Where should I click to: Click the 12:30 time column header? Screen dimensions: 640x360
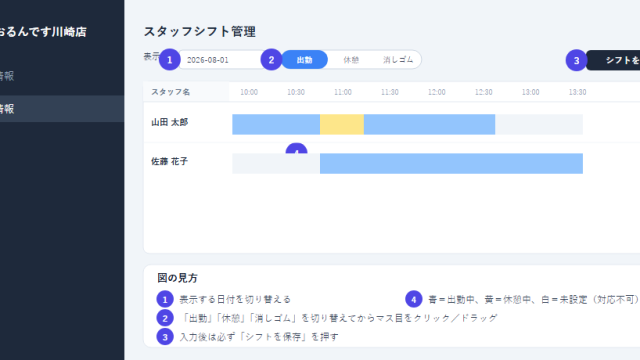484,92
